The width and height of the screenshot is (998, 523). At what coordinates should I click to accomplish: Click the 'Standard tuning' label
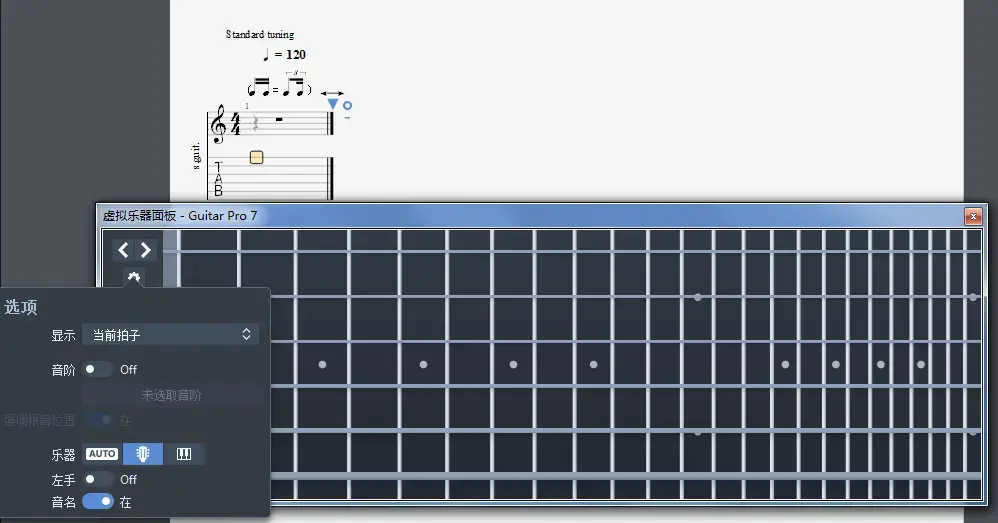click(x=260, y=34)
